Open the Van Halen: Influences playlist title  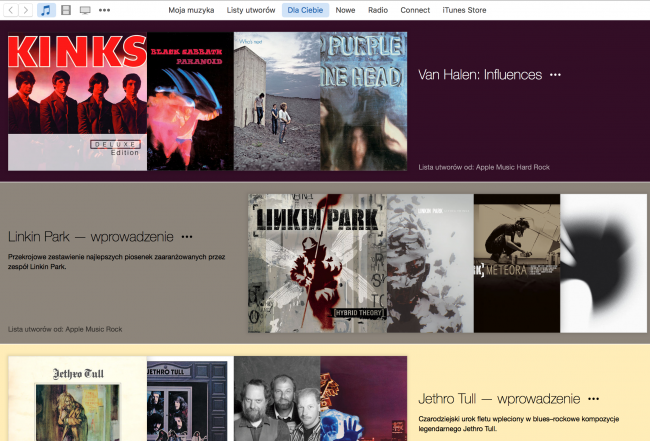tap(480, 75)
